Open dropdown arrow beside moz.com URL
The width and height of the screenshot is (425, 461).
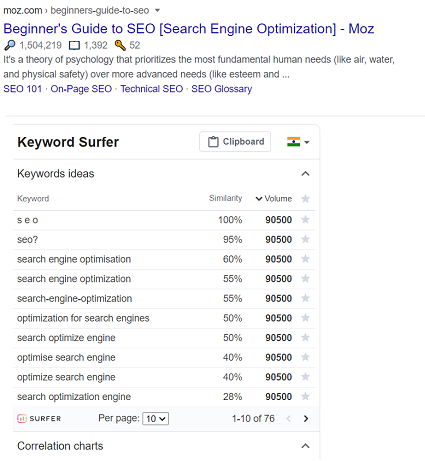tap(157, 11)
